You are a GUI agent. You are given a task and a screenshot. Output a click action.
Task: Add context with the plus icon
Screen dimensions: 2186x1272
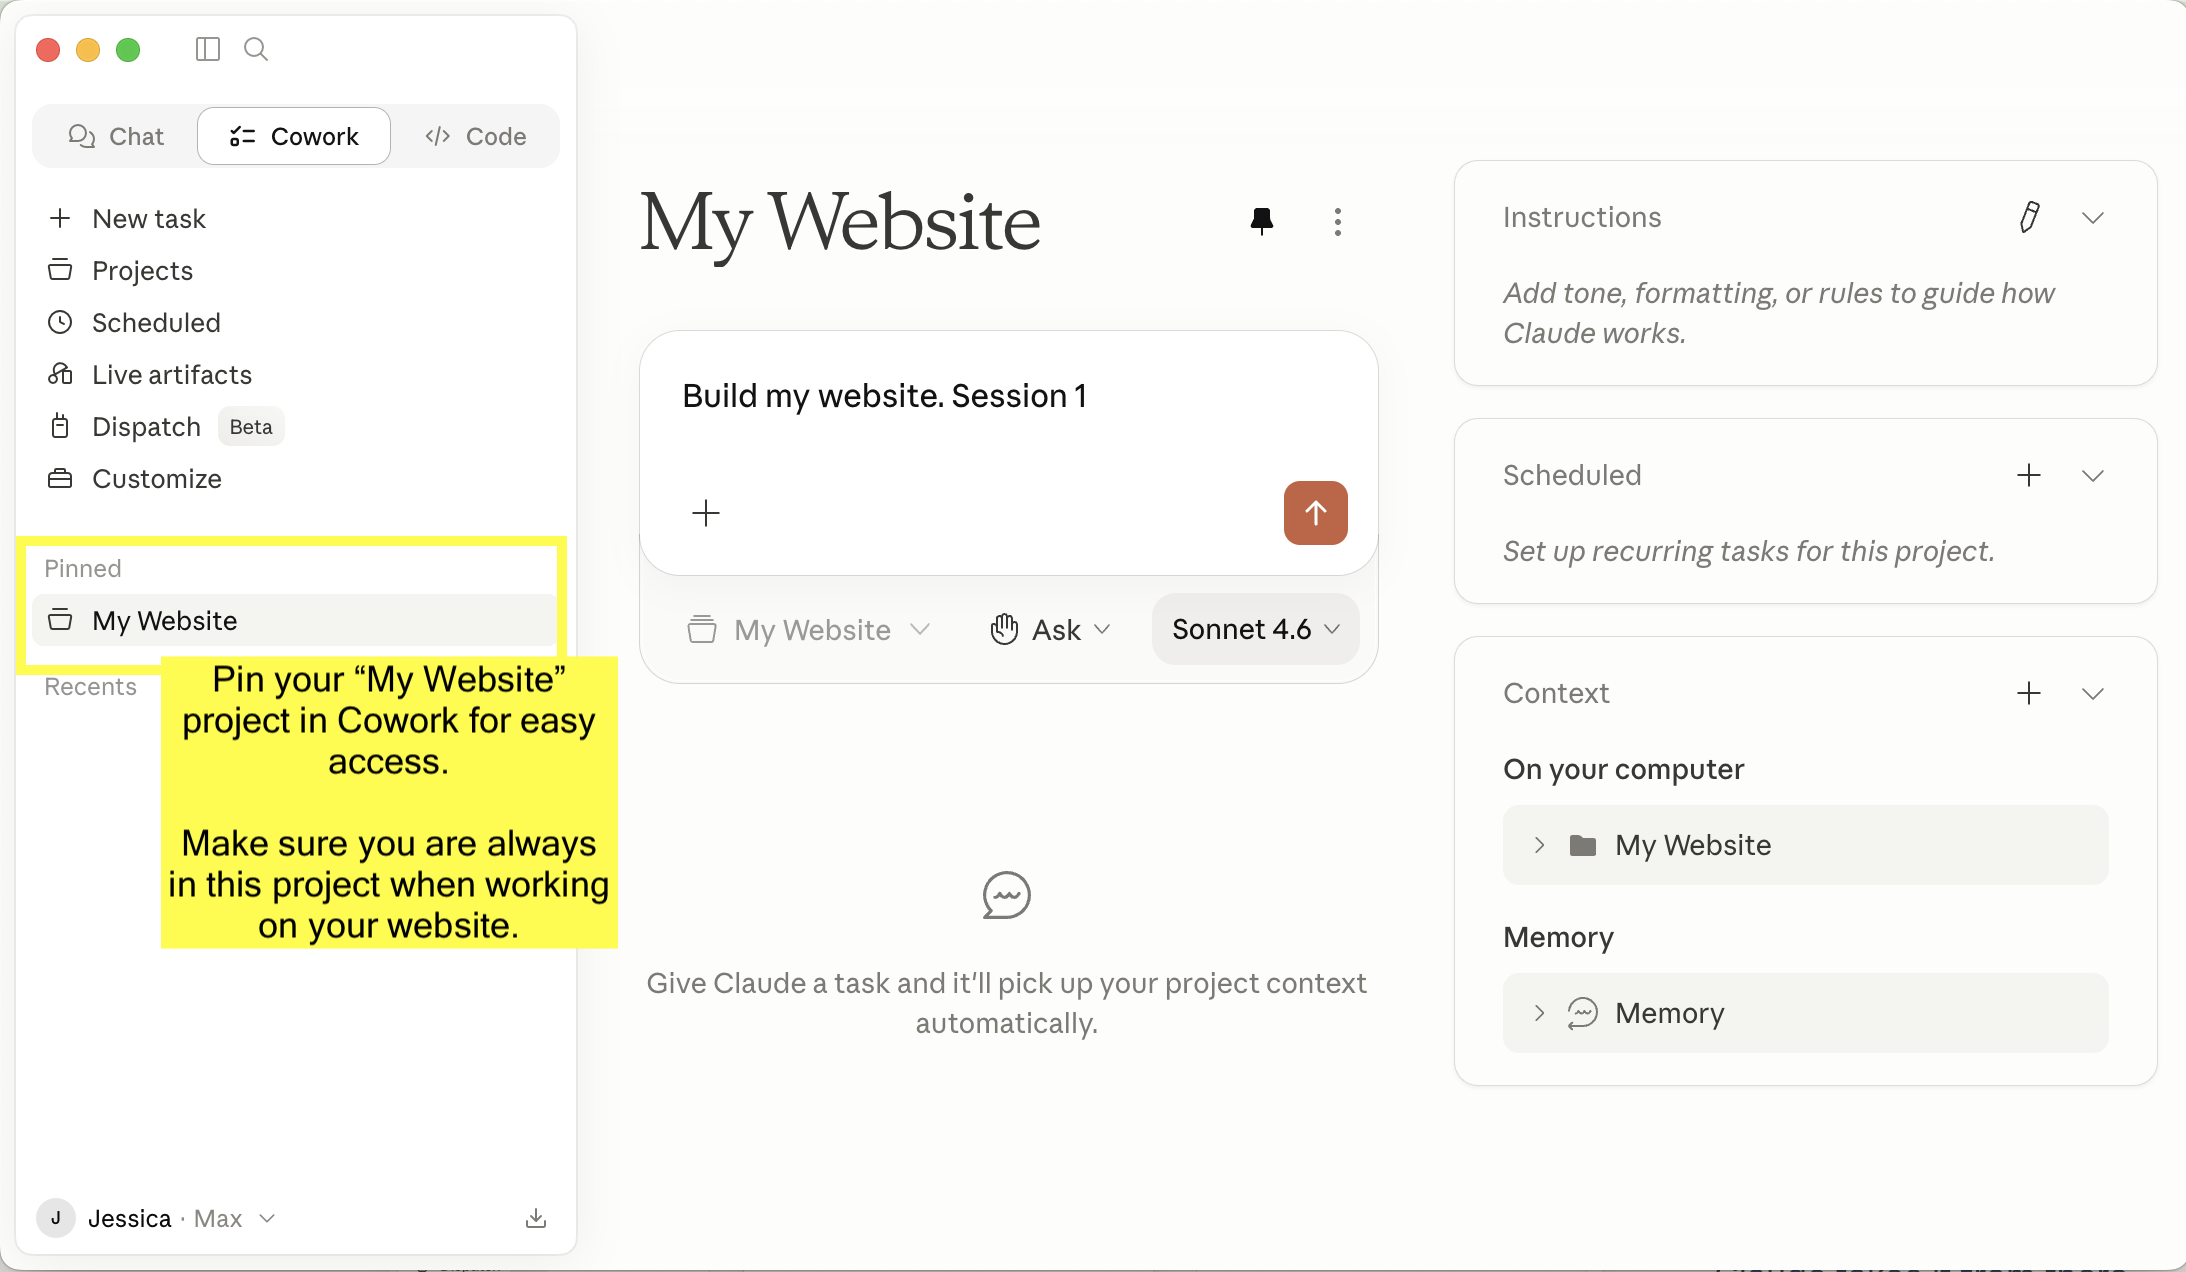coord(2029,693)
